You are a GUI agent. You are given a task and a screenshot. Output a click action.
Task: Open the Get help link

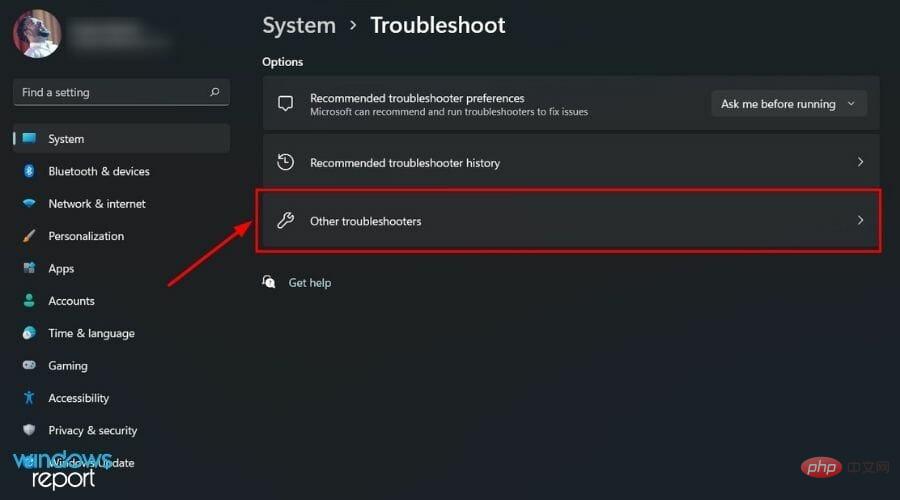tap(309, 283)
